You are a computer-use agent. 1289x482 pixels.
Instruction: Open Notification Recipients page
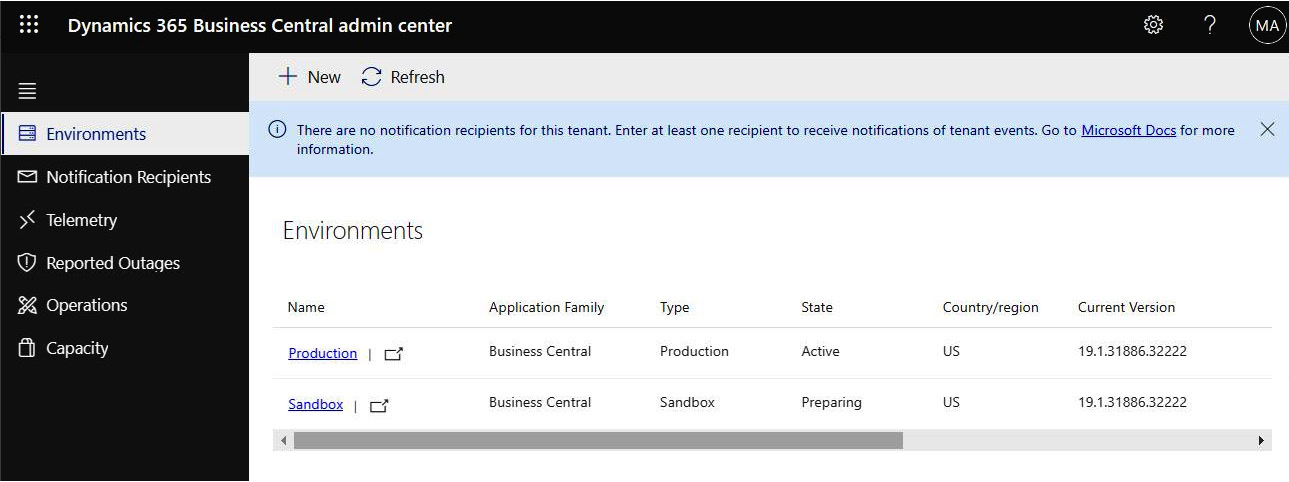click(x=124, y=176)
